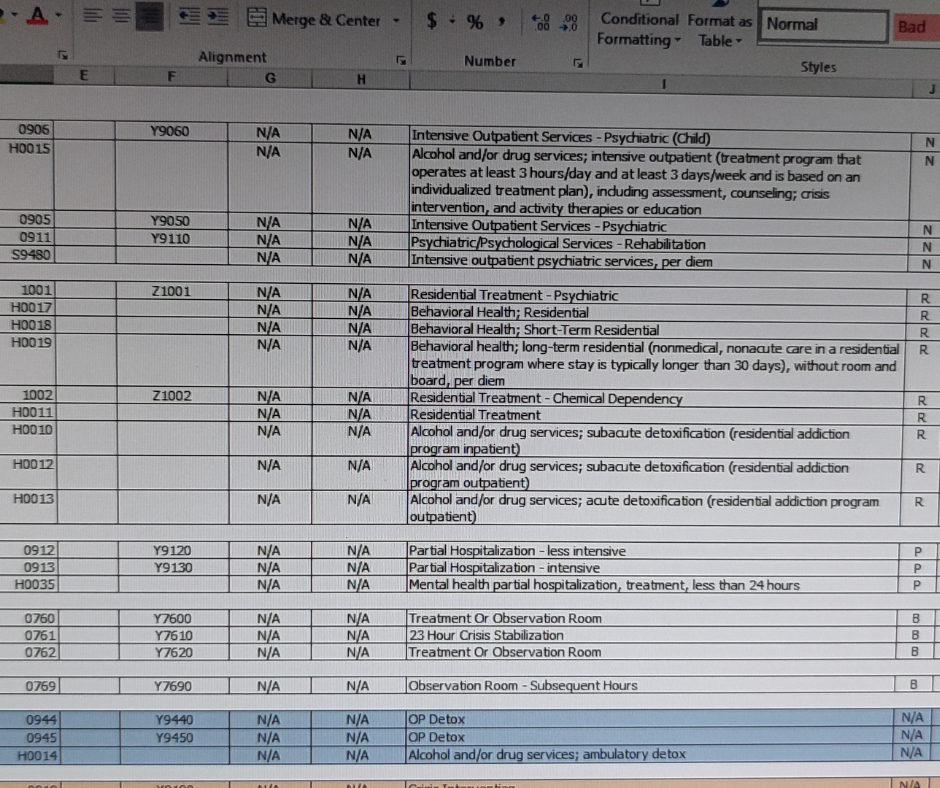Select column H header
The image size is (940, 788).
pyautogui.click(x=361, y=80)
